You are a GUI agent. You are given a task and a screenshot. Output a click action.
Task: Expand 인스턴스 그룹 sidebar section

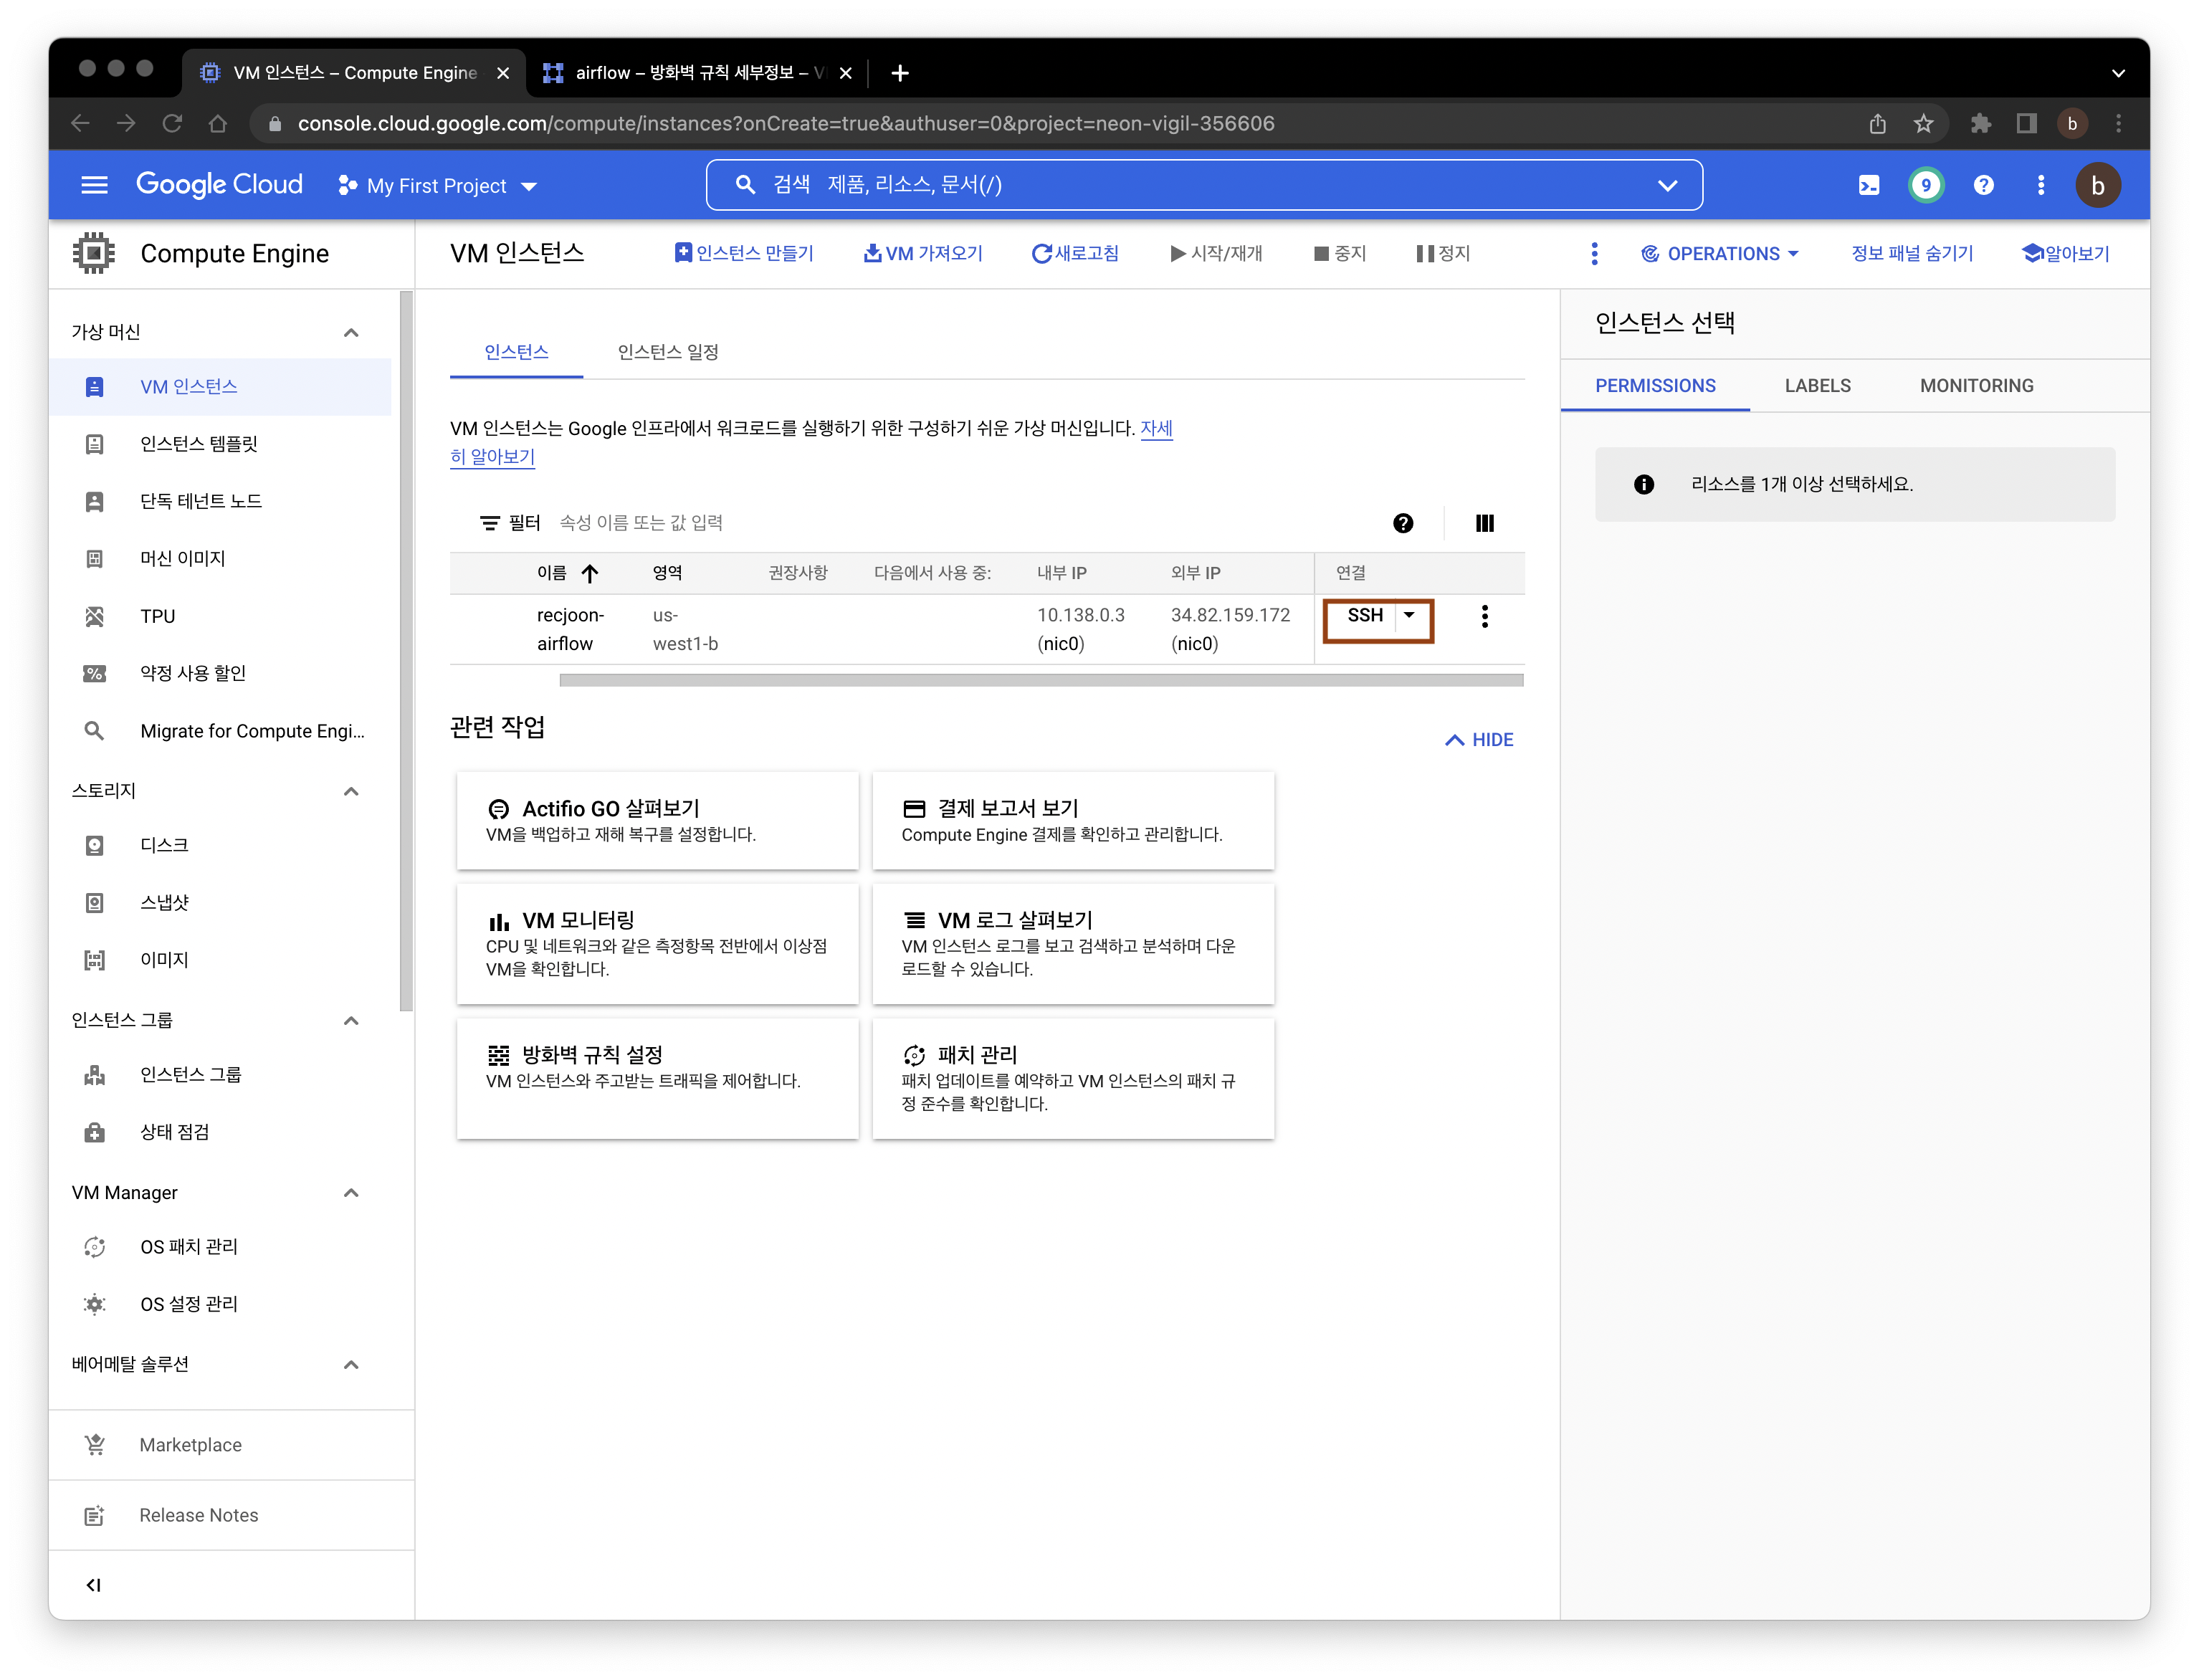pyautogui.click(x=351, y=1018)
